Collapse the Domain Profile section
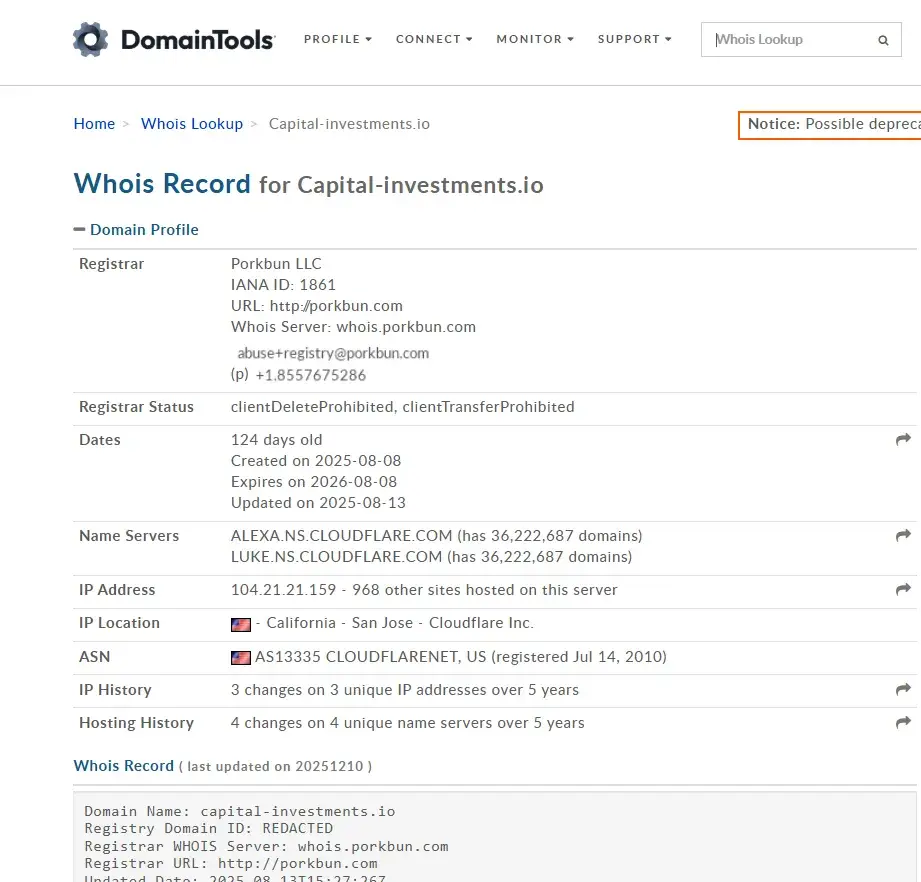Screen dimensions: 921x882 pyautogui.click(x=136, y=230)
